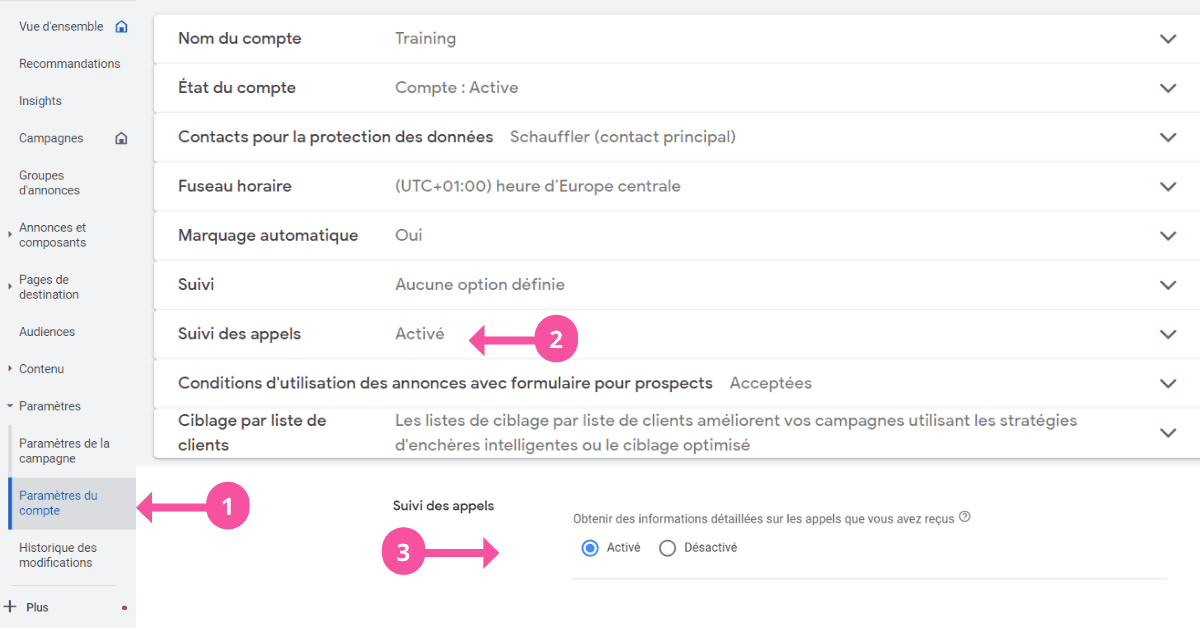
Task: Expand the Fuseau horaire row
Action: (1167, 186)
